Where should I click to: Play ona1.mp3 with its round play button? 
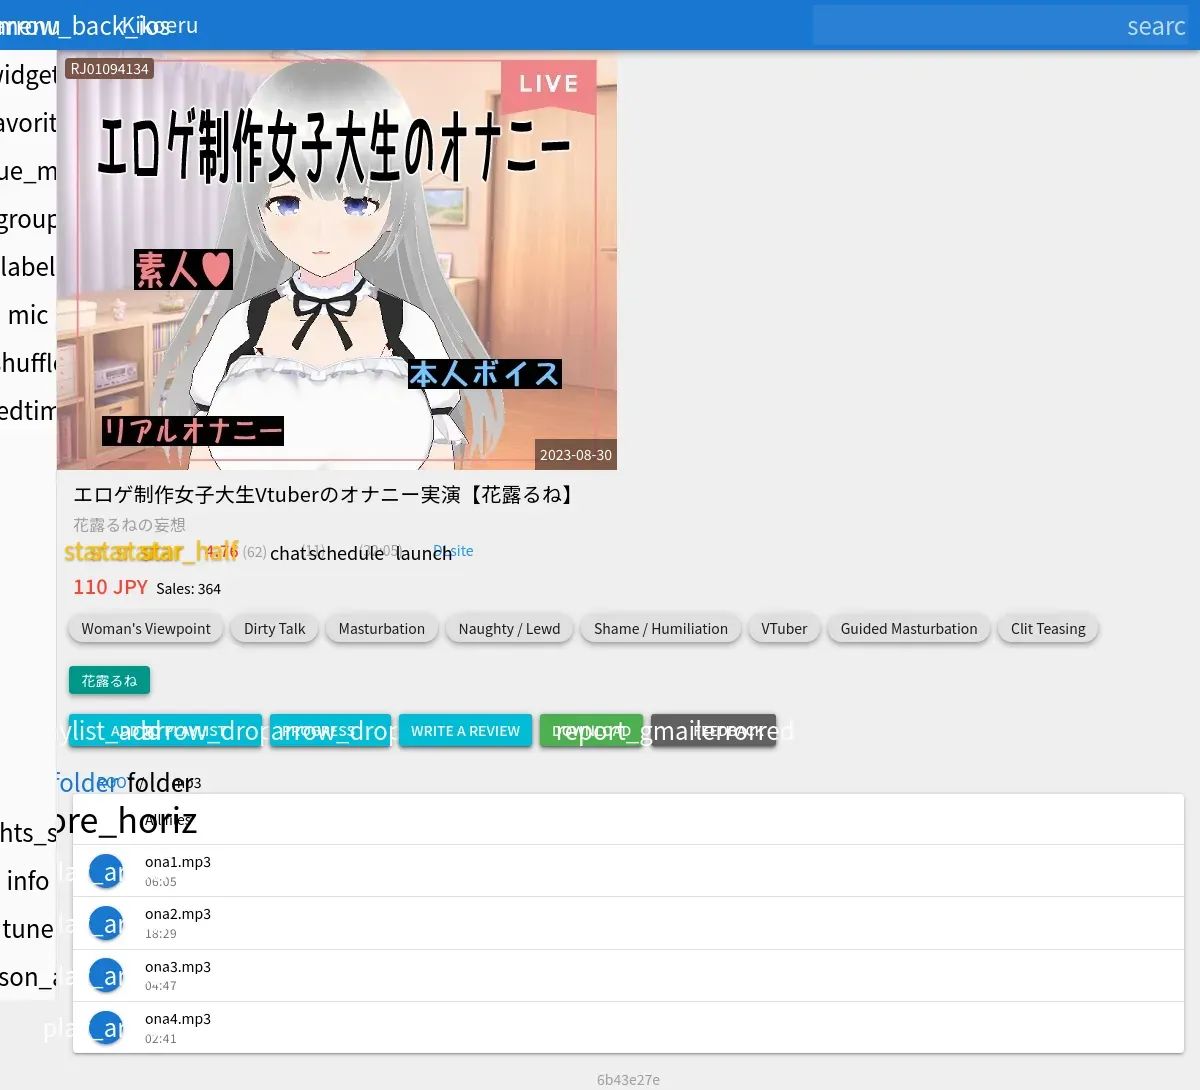click(x=106, y=872)
